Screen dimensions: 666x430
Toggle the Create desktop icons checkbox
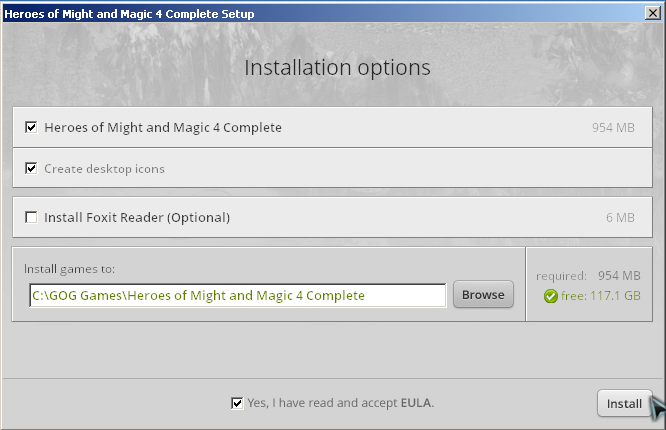coord(31,168)
